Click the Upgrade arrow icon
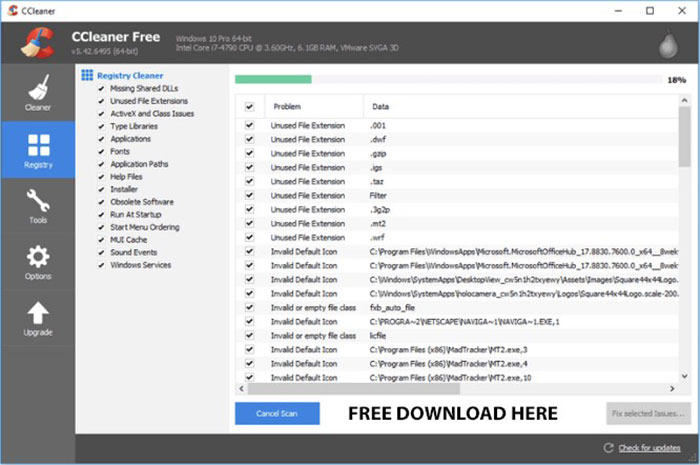Image resolution: width=700 pixels, height=465 pixels. 38,313
